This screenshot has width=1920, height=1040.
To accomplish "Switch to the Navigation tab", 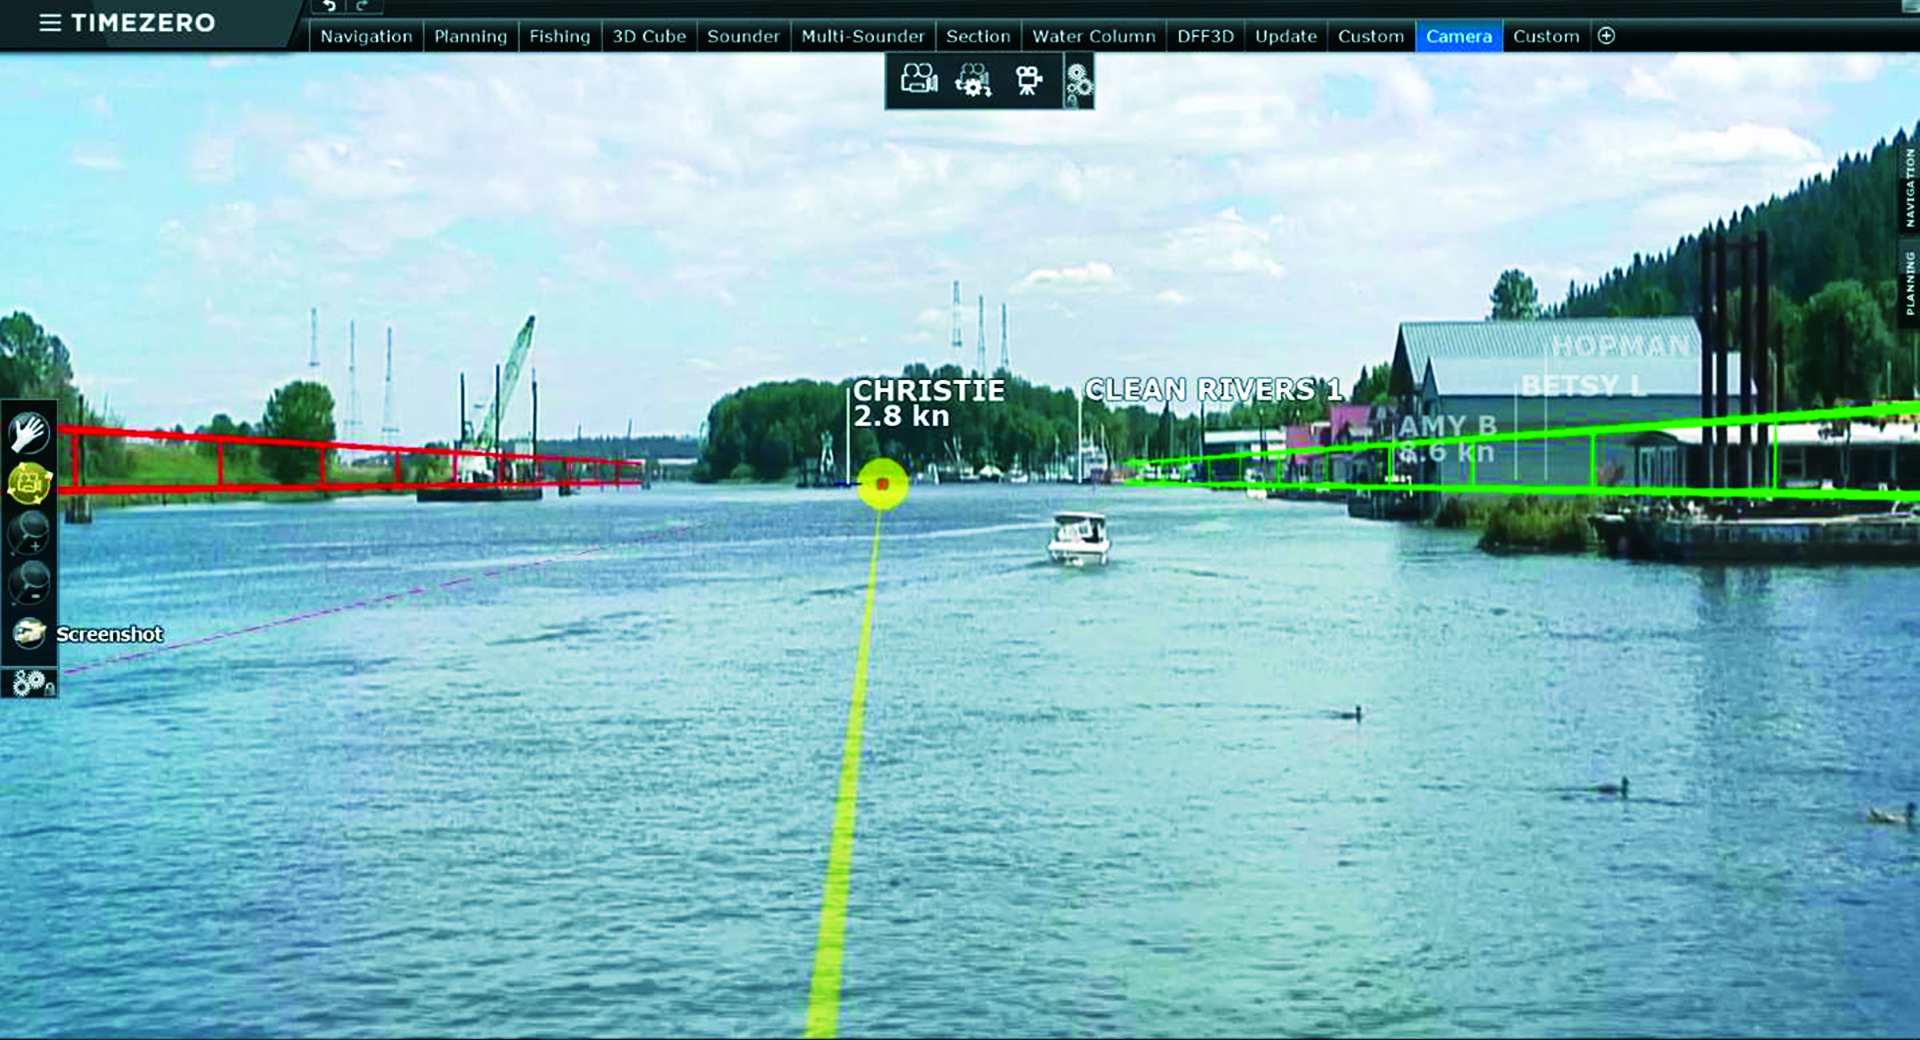I will 366,36.
